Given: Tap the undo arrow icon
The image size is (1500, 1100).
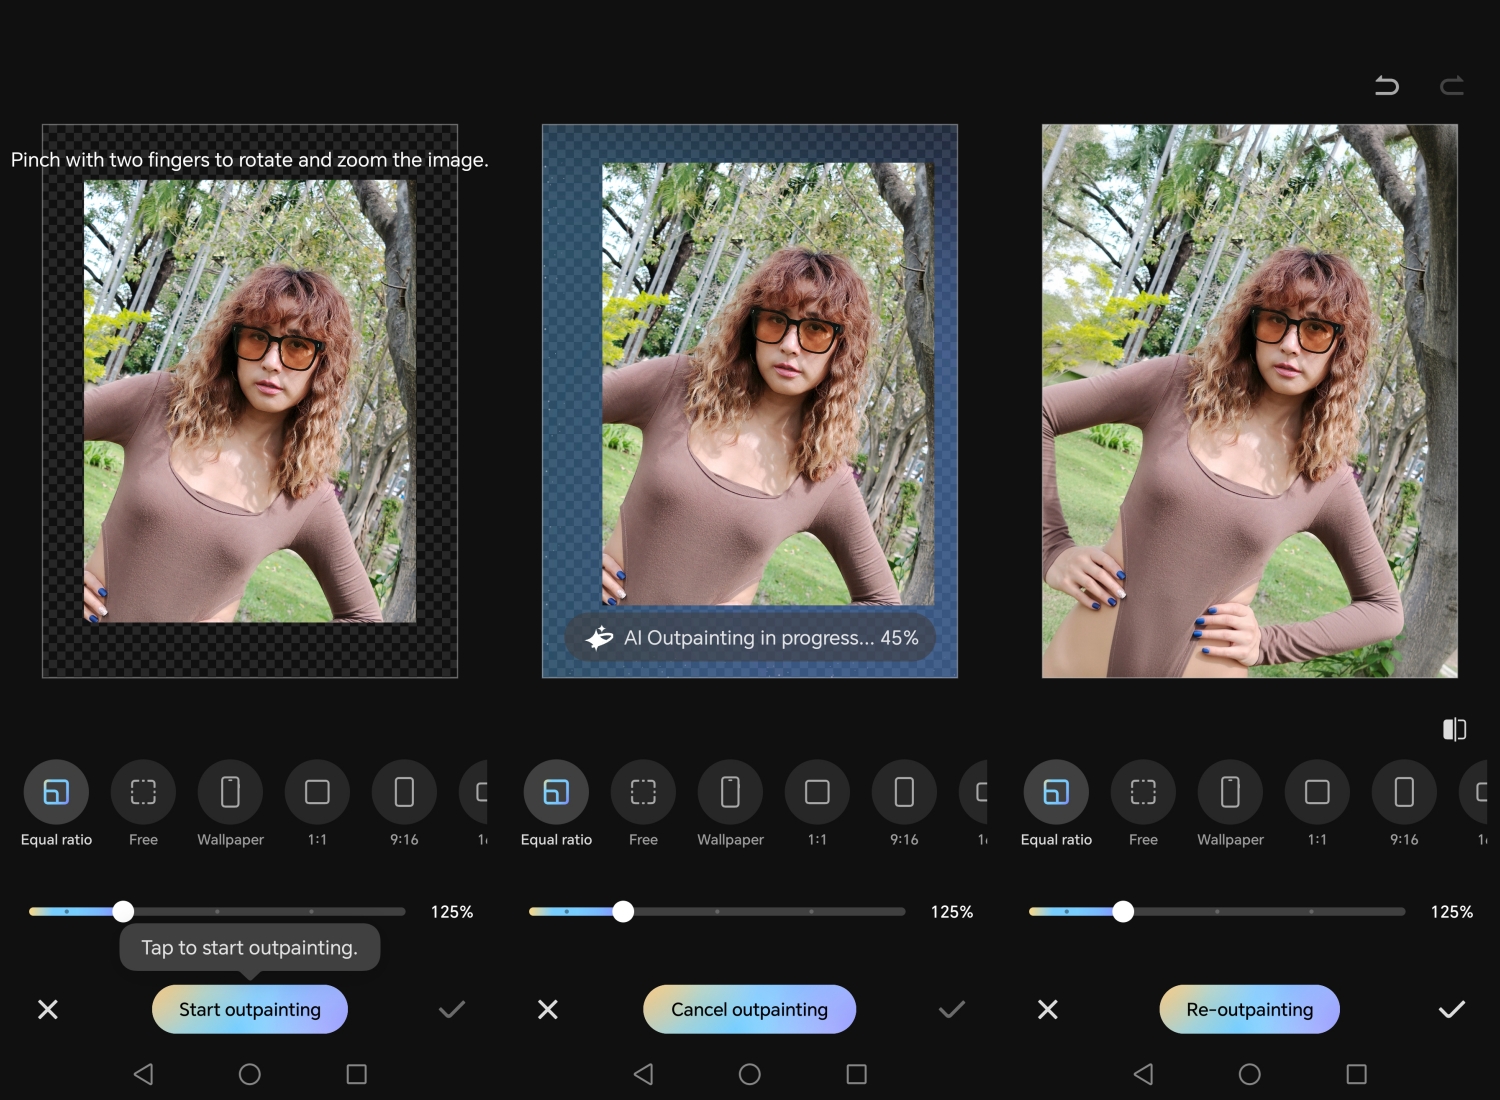Looking at the screenshot, I should 1386,86.
